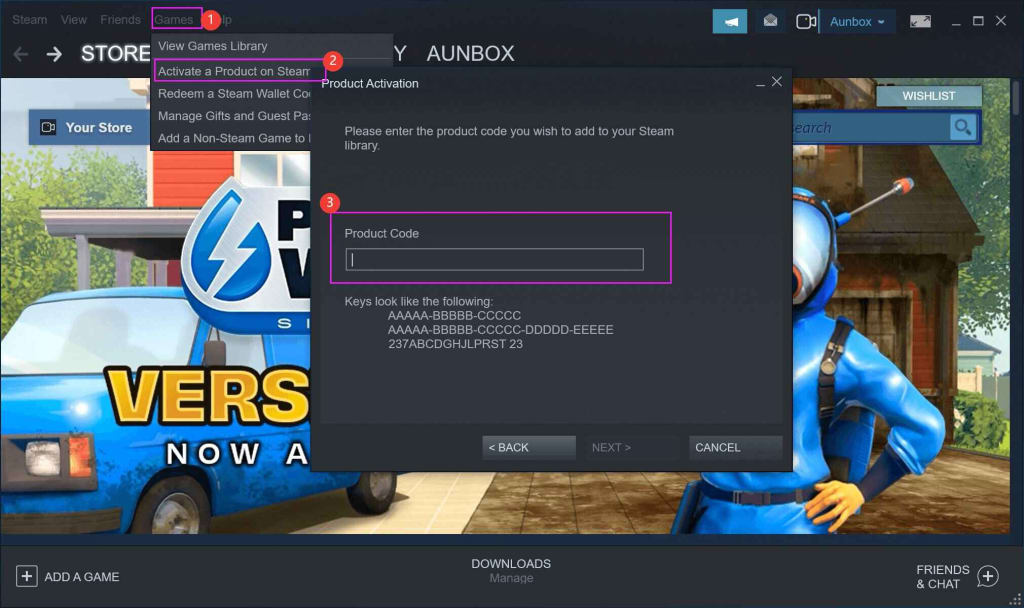
Task: Open the Steam menu
Action: pos(29,20)
